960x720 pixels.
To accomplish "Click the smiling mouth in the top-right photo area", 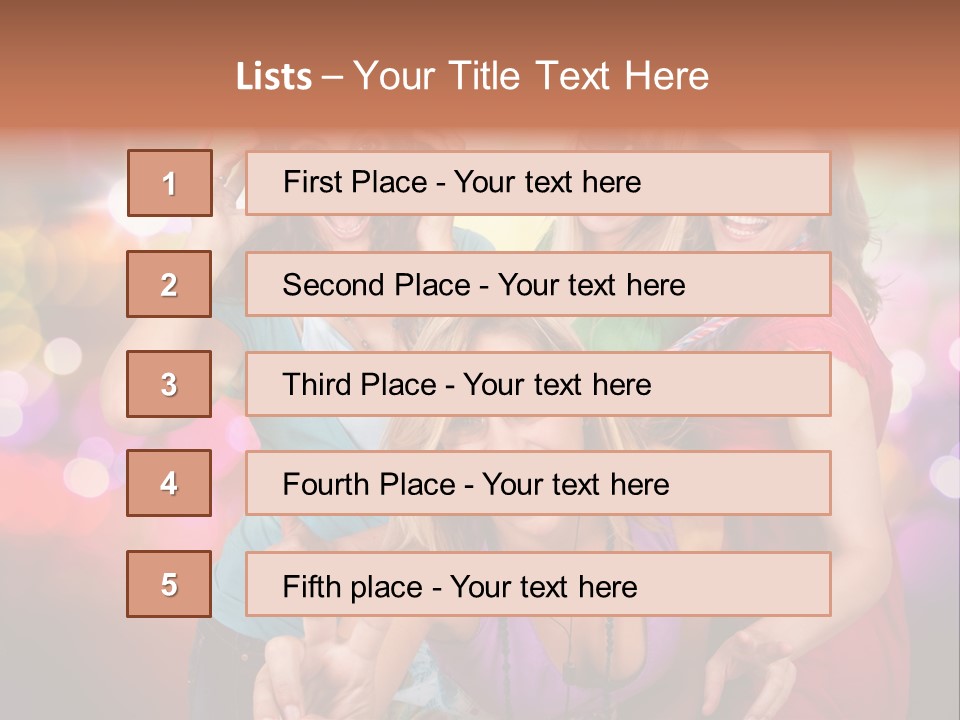I will (745, 228).
